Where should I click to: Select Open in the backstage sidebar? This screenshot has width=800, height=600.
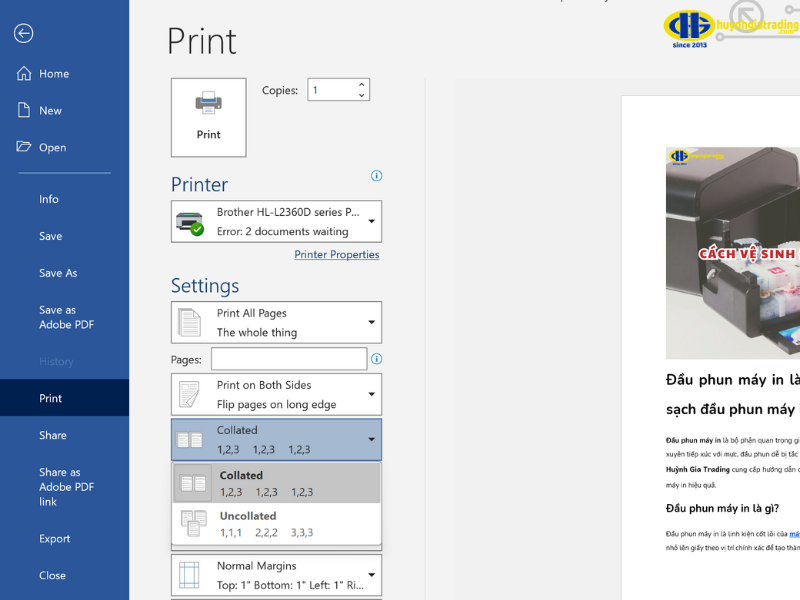[x=52, y=147]
